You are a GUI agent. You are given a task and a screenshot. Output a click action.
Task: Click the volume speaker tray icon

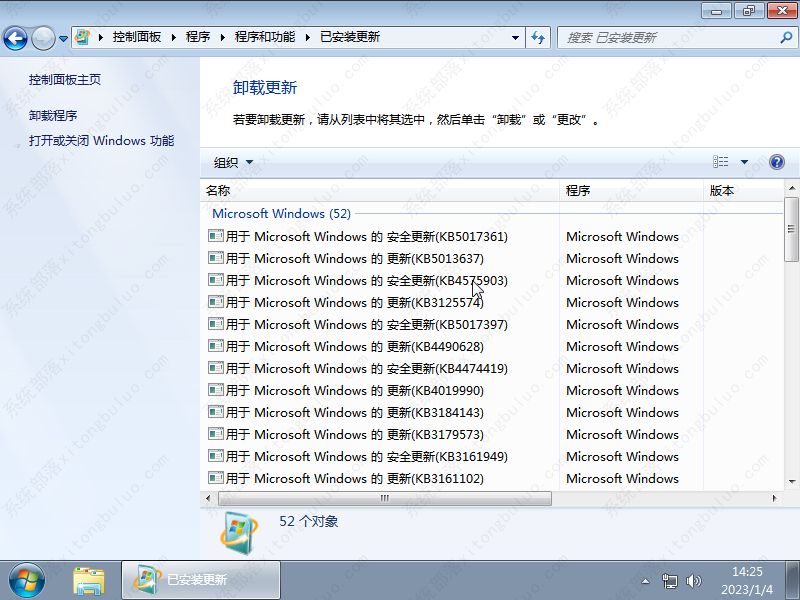694,580
